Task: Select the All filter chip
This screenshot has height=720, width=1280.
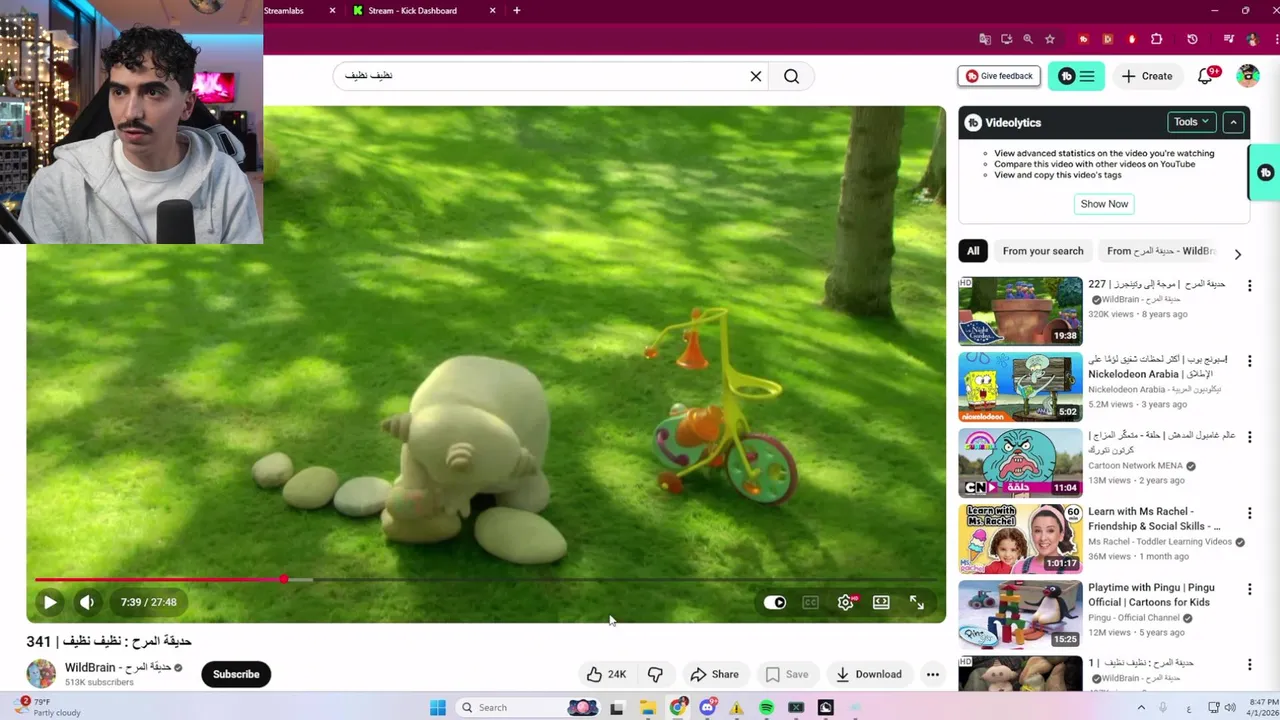Action: (x=973, y=251)
